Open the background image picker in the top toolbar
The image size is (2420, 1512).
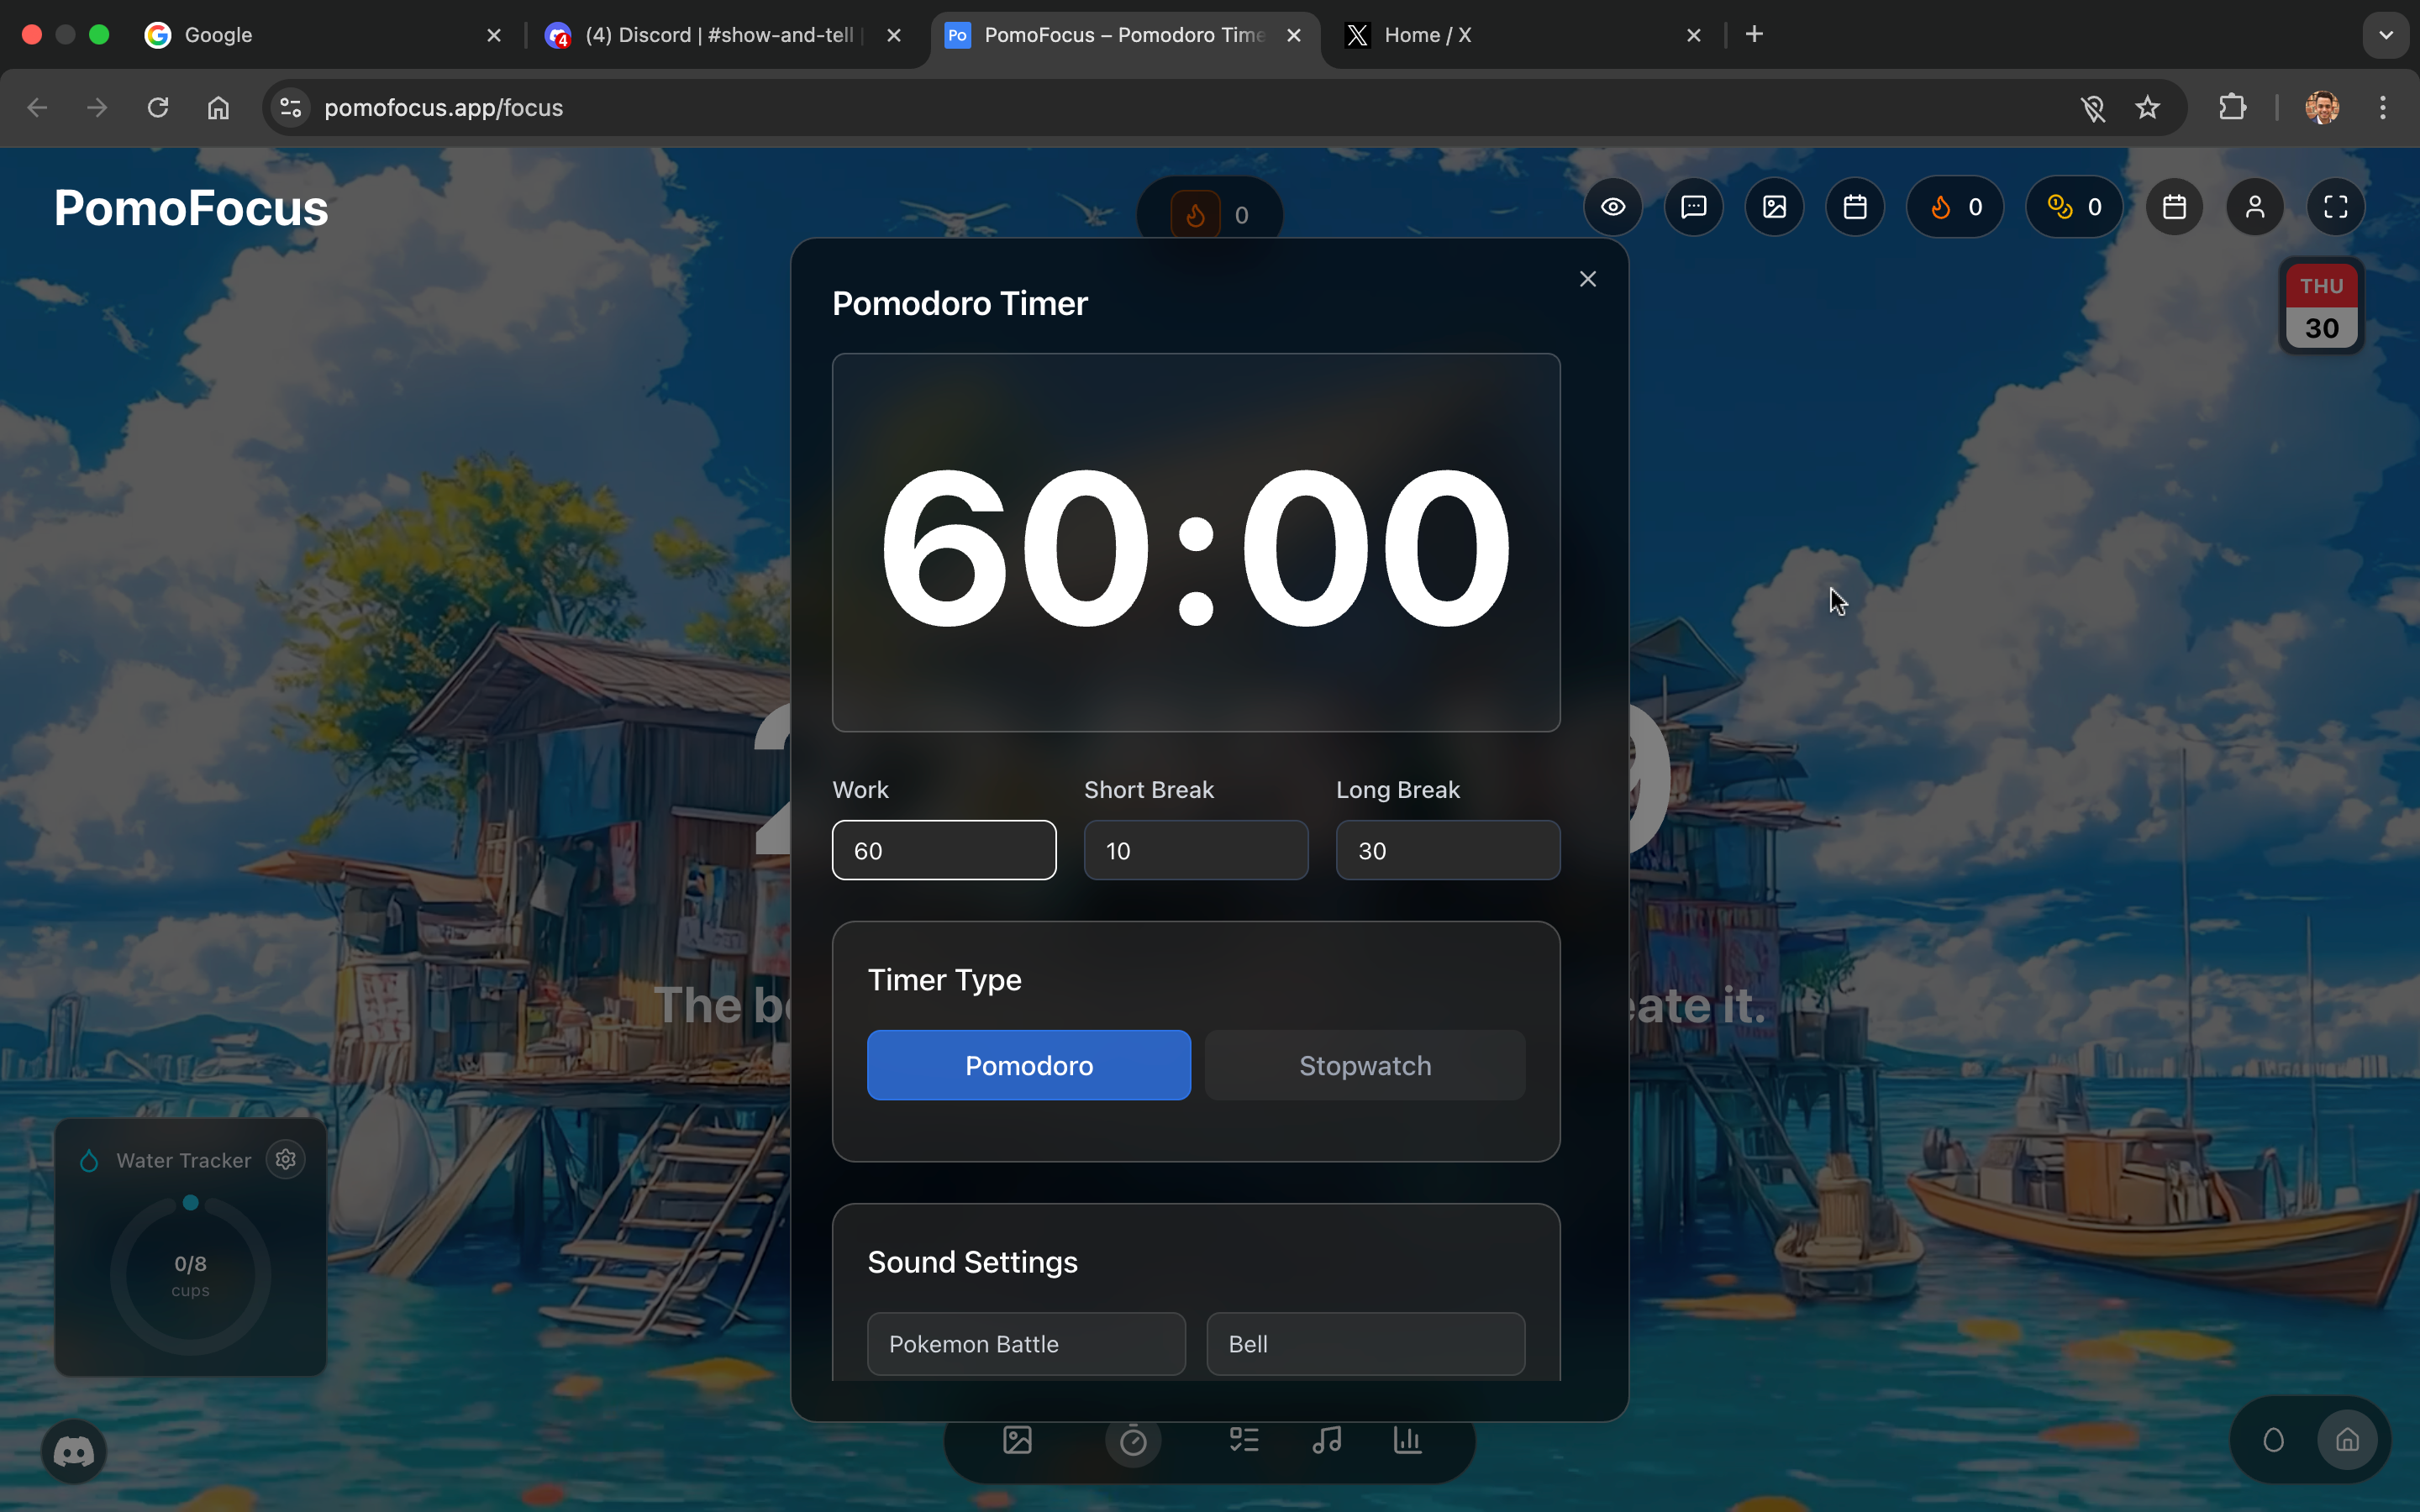click(1774, 207)
